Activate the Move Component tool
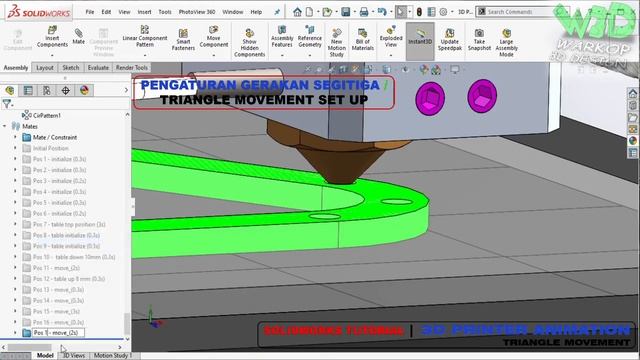Viewport: 640px width, 360px height. (x=213, y=36)
